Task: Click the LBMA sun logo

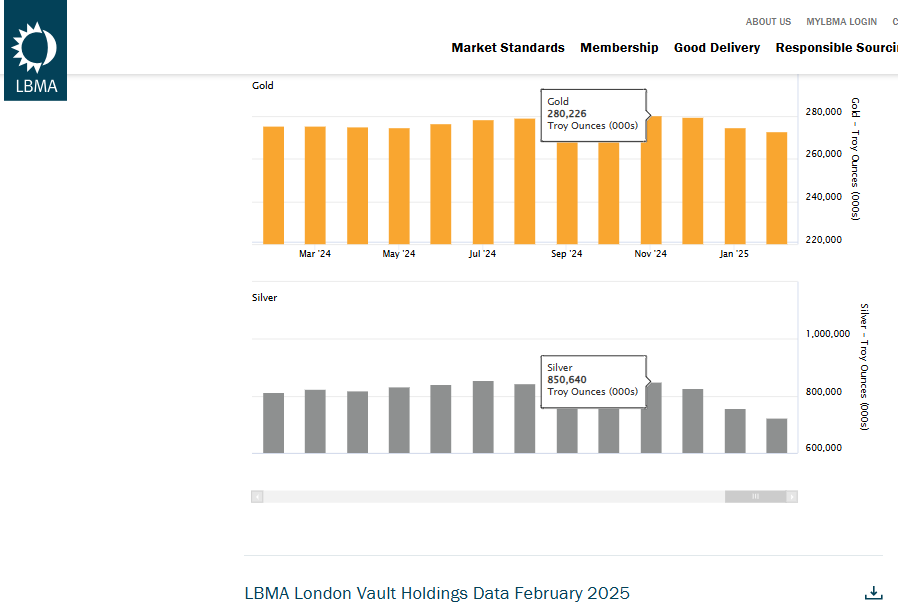Action: tap(35, 50)
